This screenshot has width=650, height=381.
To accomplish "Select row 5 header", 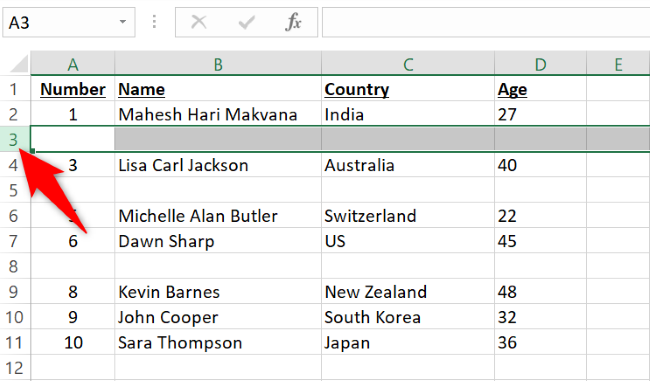I will pyautogui.click(x=14, y=190).
